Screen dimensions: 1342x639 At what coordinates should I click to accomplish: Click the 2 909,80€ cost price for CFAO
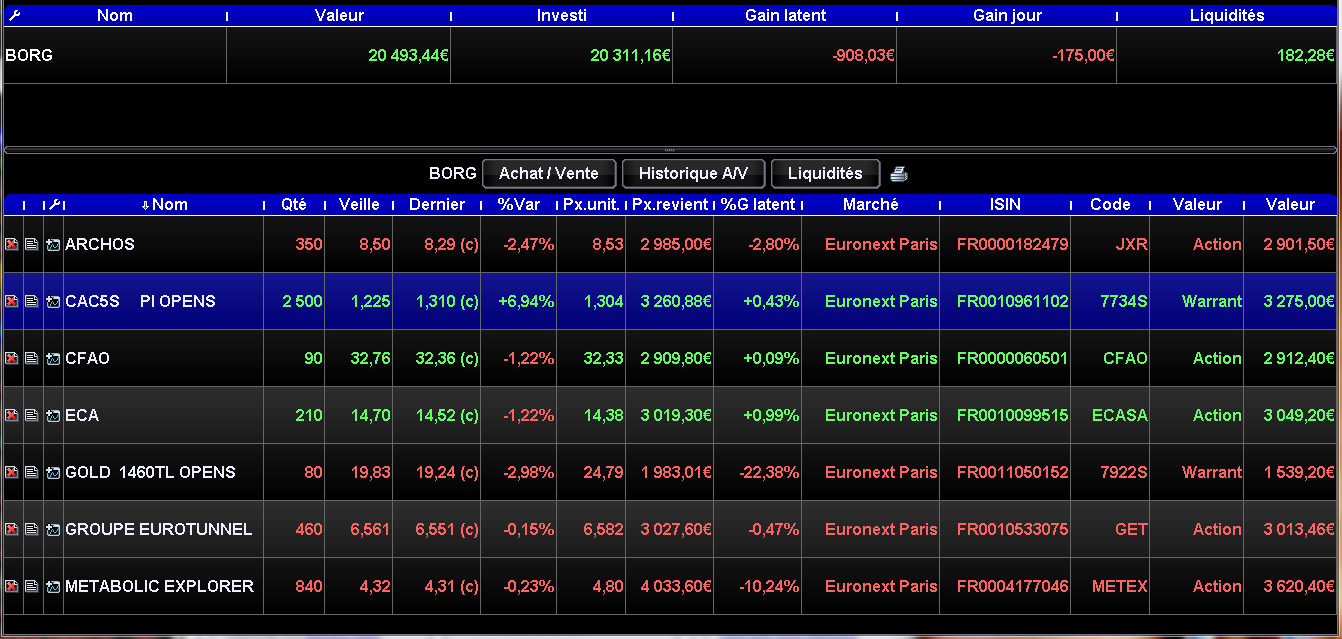click(x=675, y=358)
